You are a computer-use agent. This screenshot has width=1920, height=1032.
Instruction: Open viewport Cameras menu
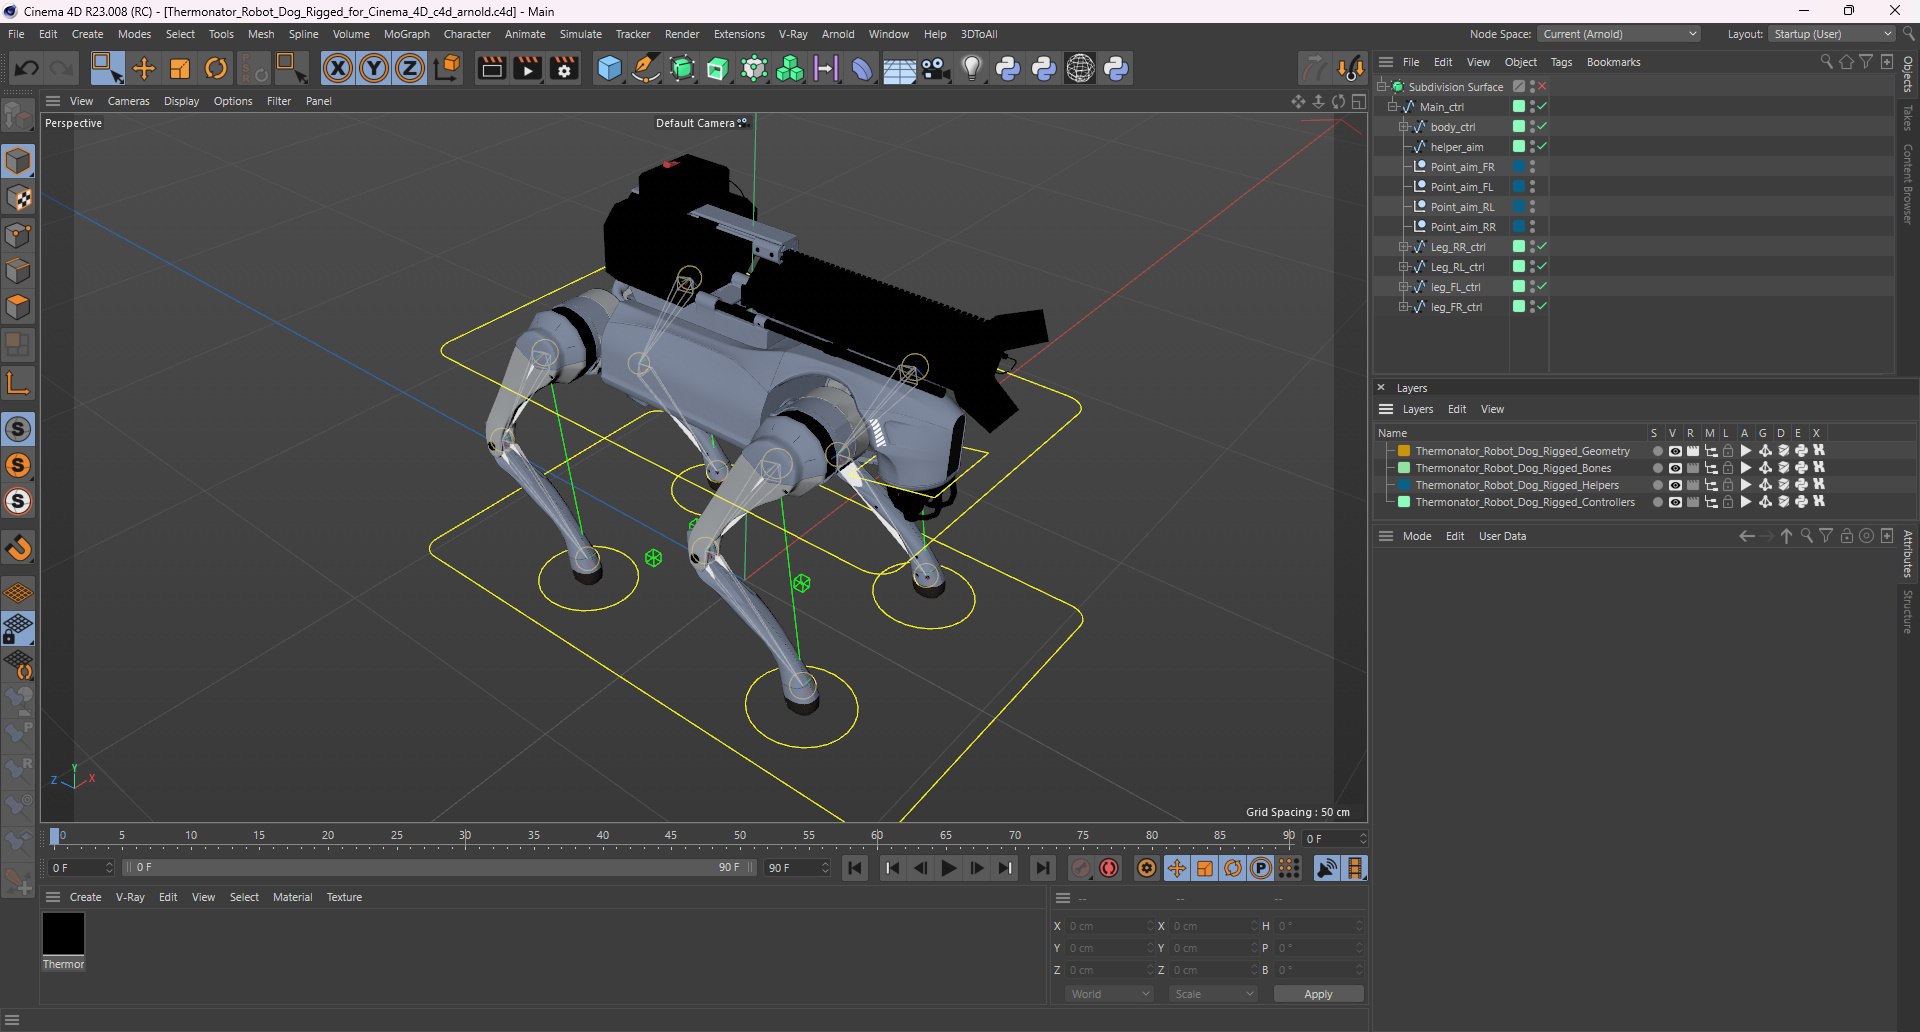click(x=128, y=101)
